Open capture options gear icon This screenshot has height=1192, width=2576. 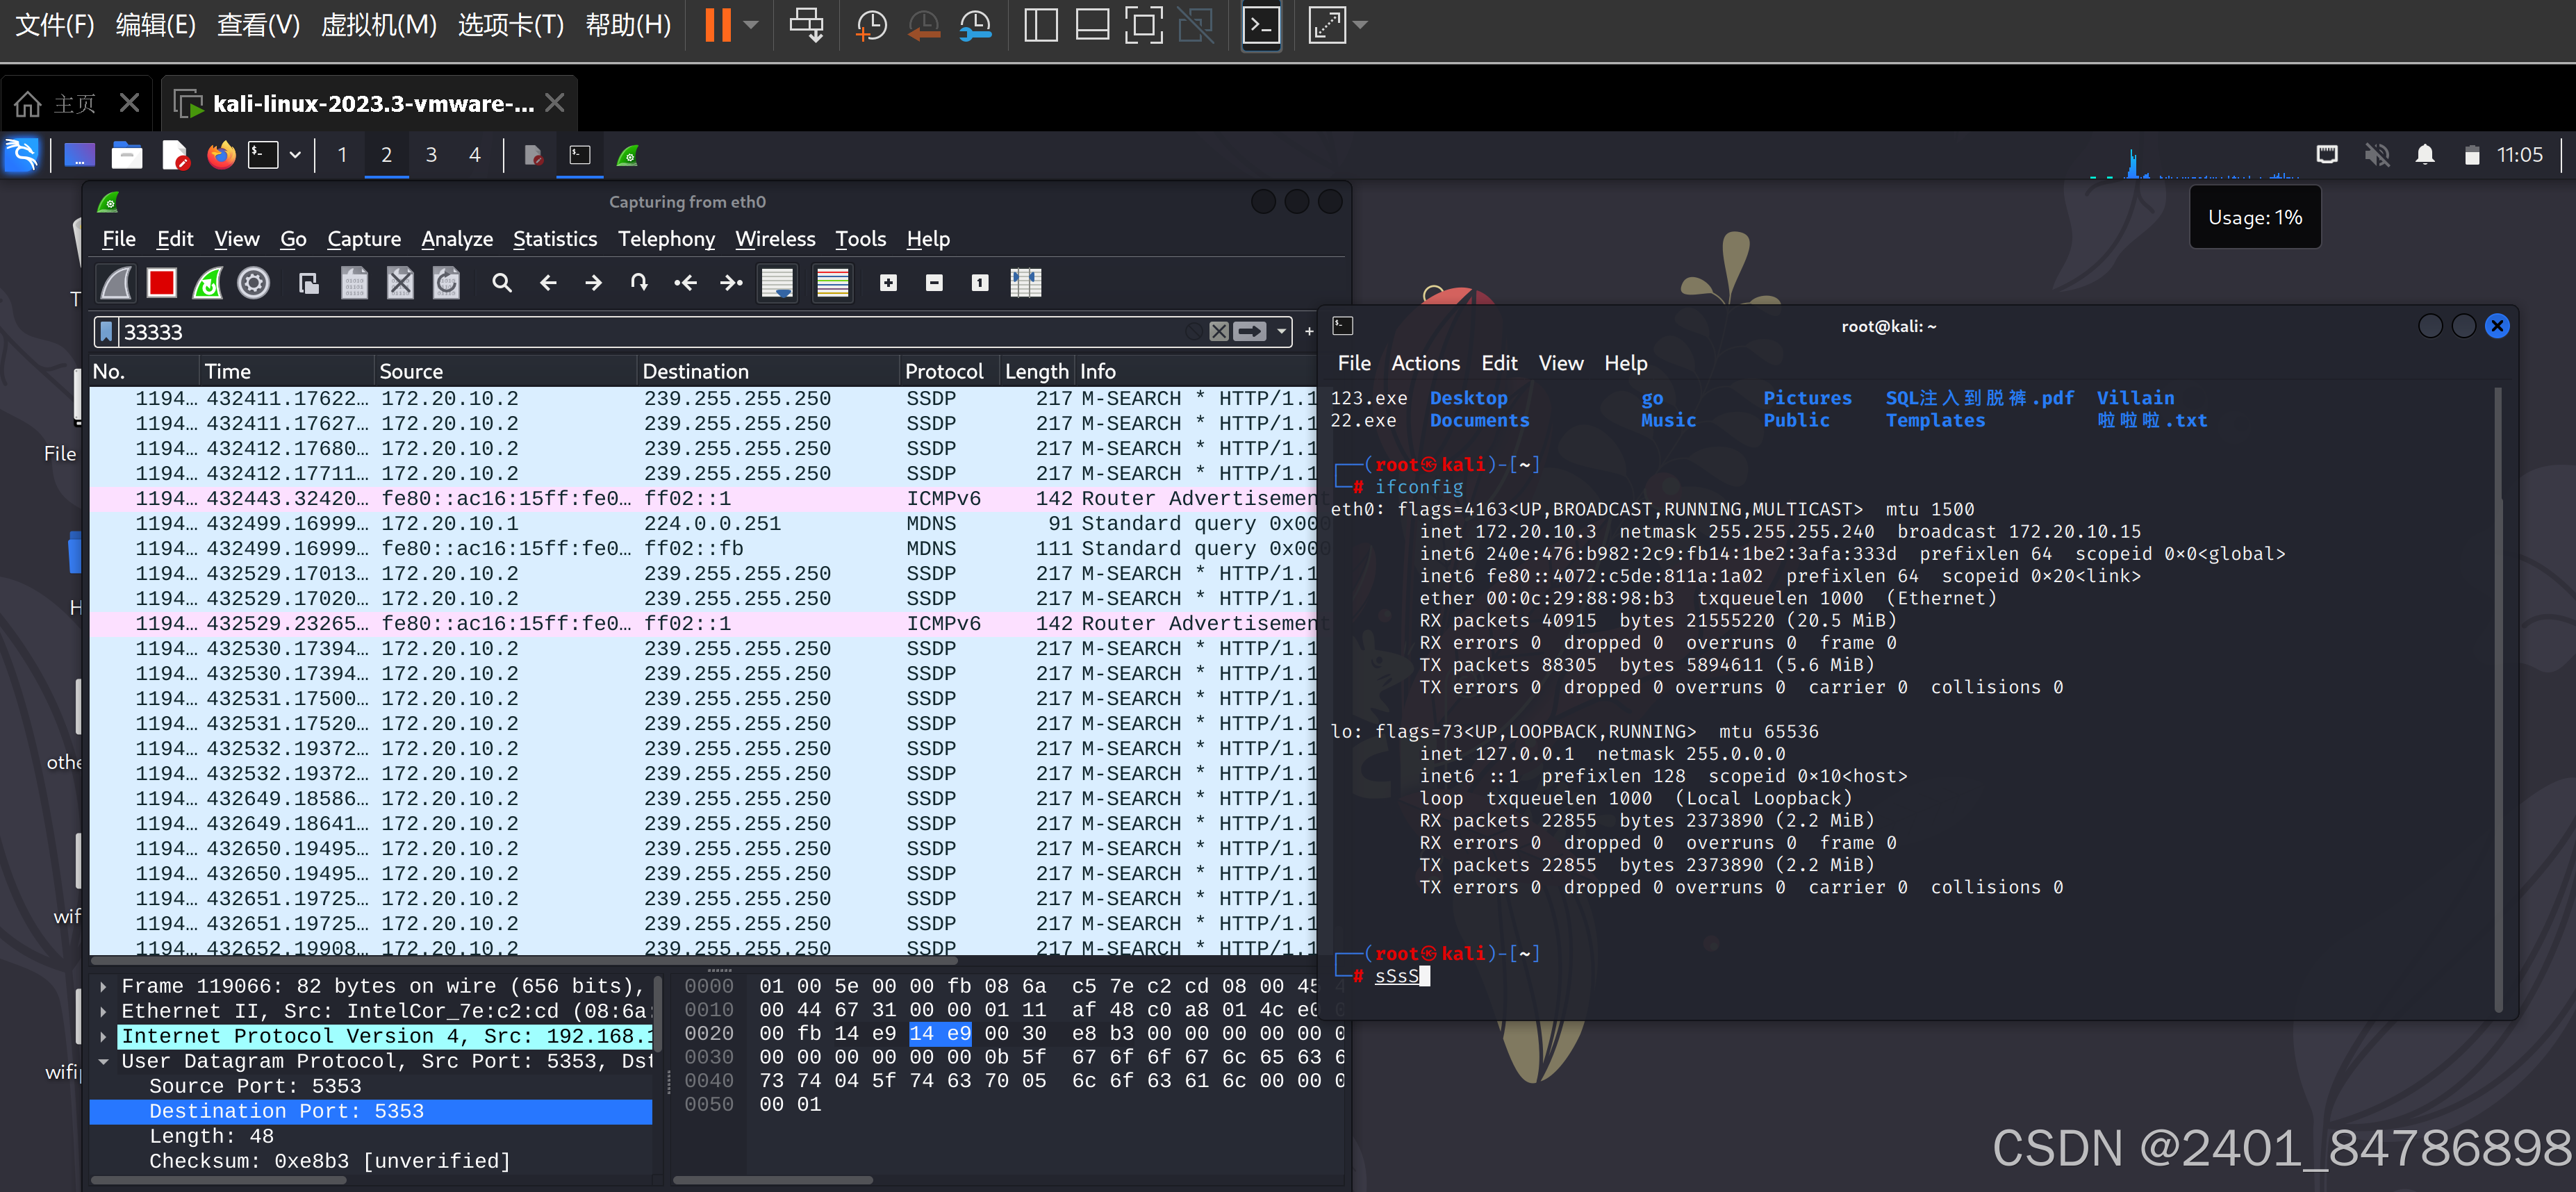[253, 283]
